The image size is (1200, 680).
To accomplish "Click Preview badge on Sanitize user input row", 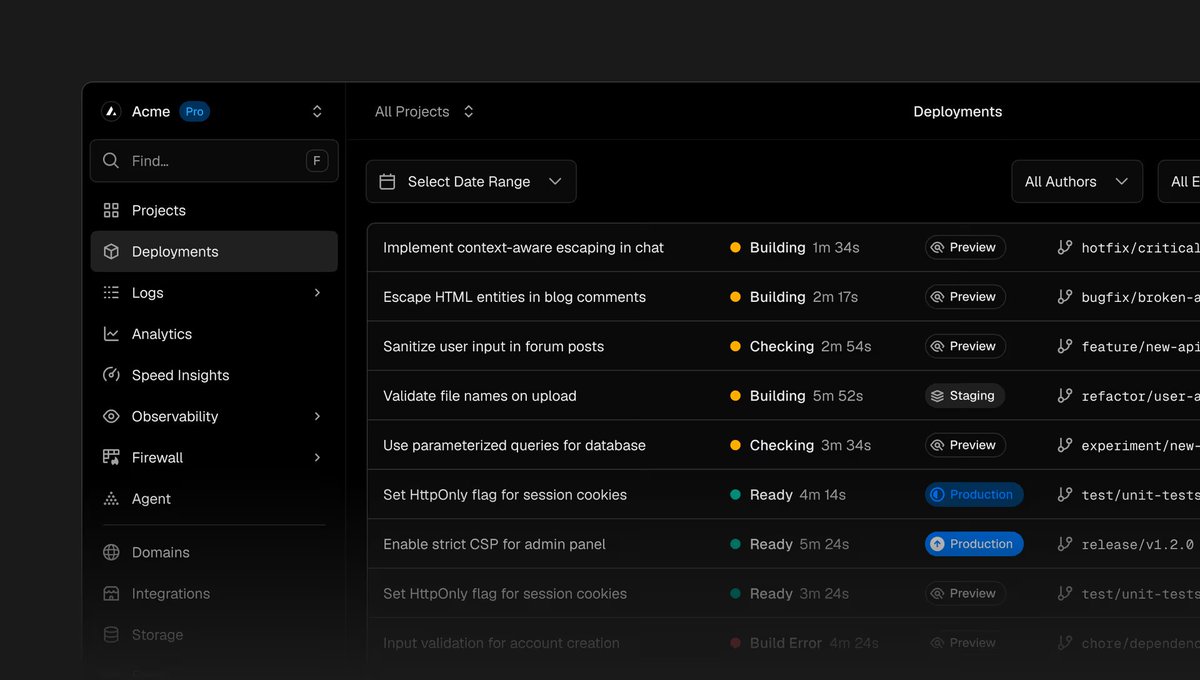I will click(x=965, y=346).
